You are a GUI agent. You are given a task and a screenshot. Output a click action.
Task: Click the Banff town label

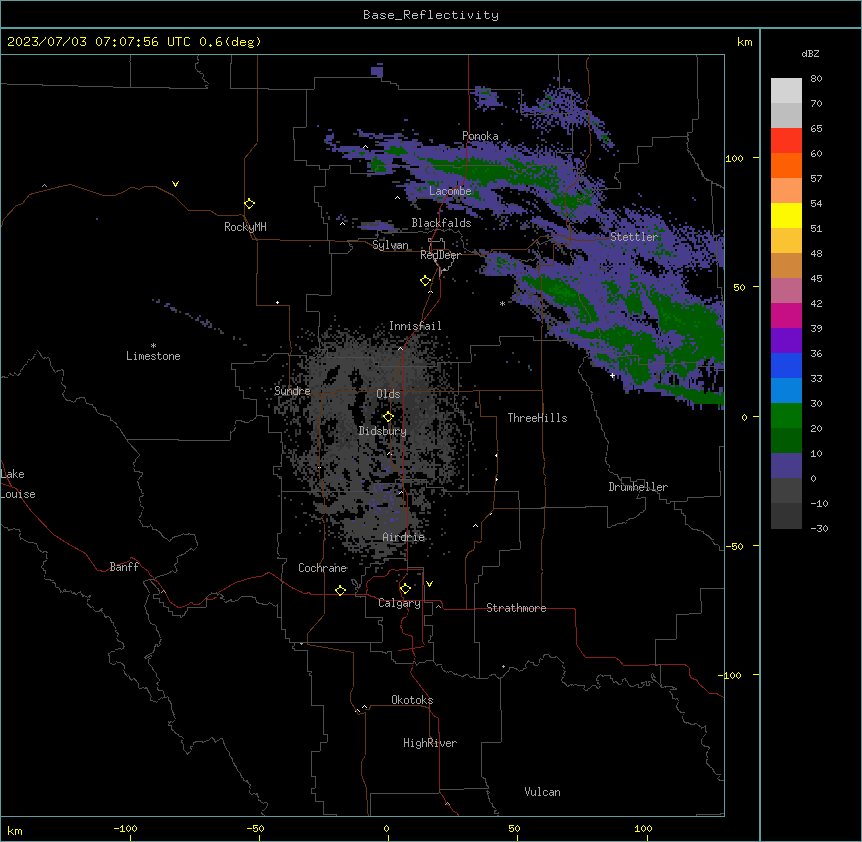pyautogui.click(x=124, y=567)
